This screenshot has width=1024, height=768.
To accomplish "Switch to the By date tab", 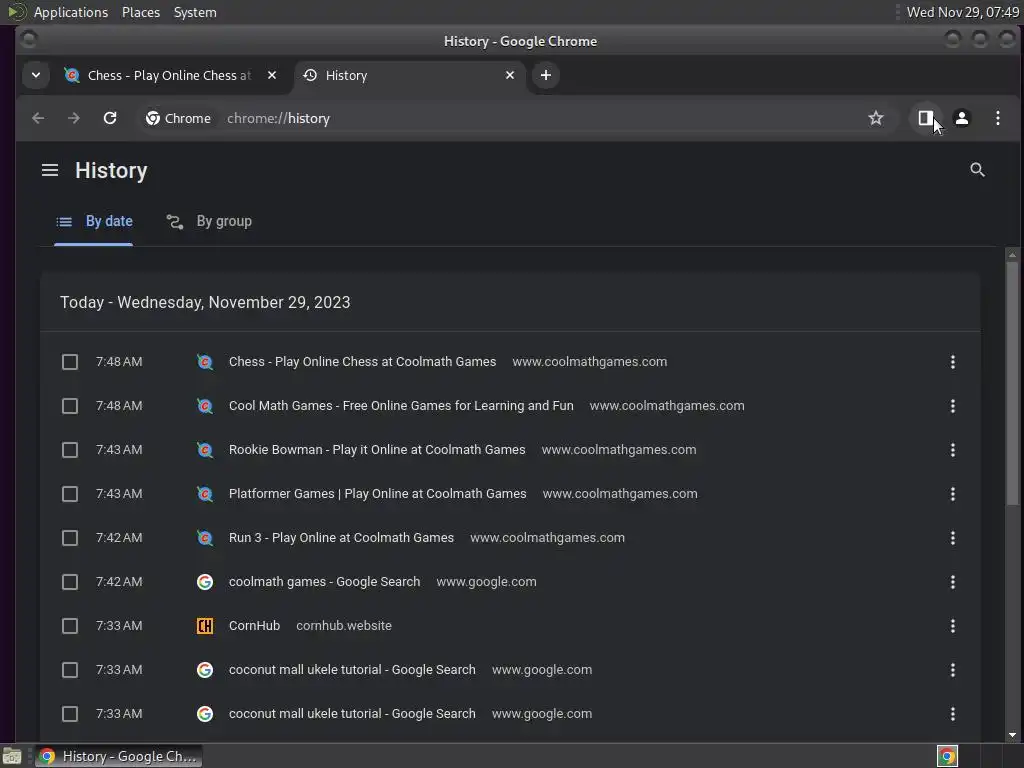I will 94,221.
